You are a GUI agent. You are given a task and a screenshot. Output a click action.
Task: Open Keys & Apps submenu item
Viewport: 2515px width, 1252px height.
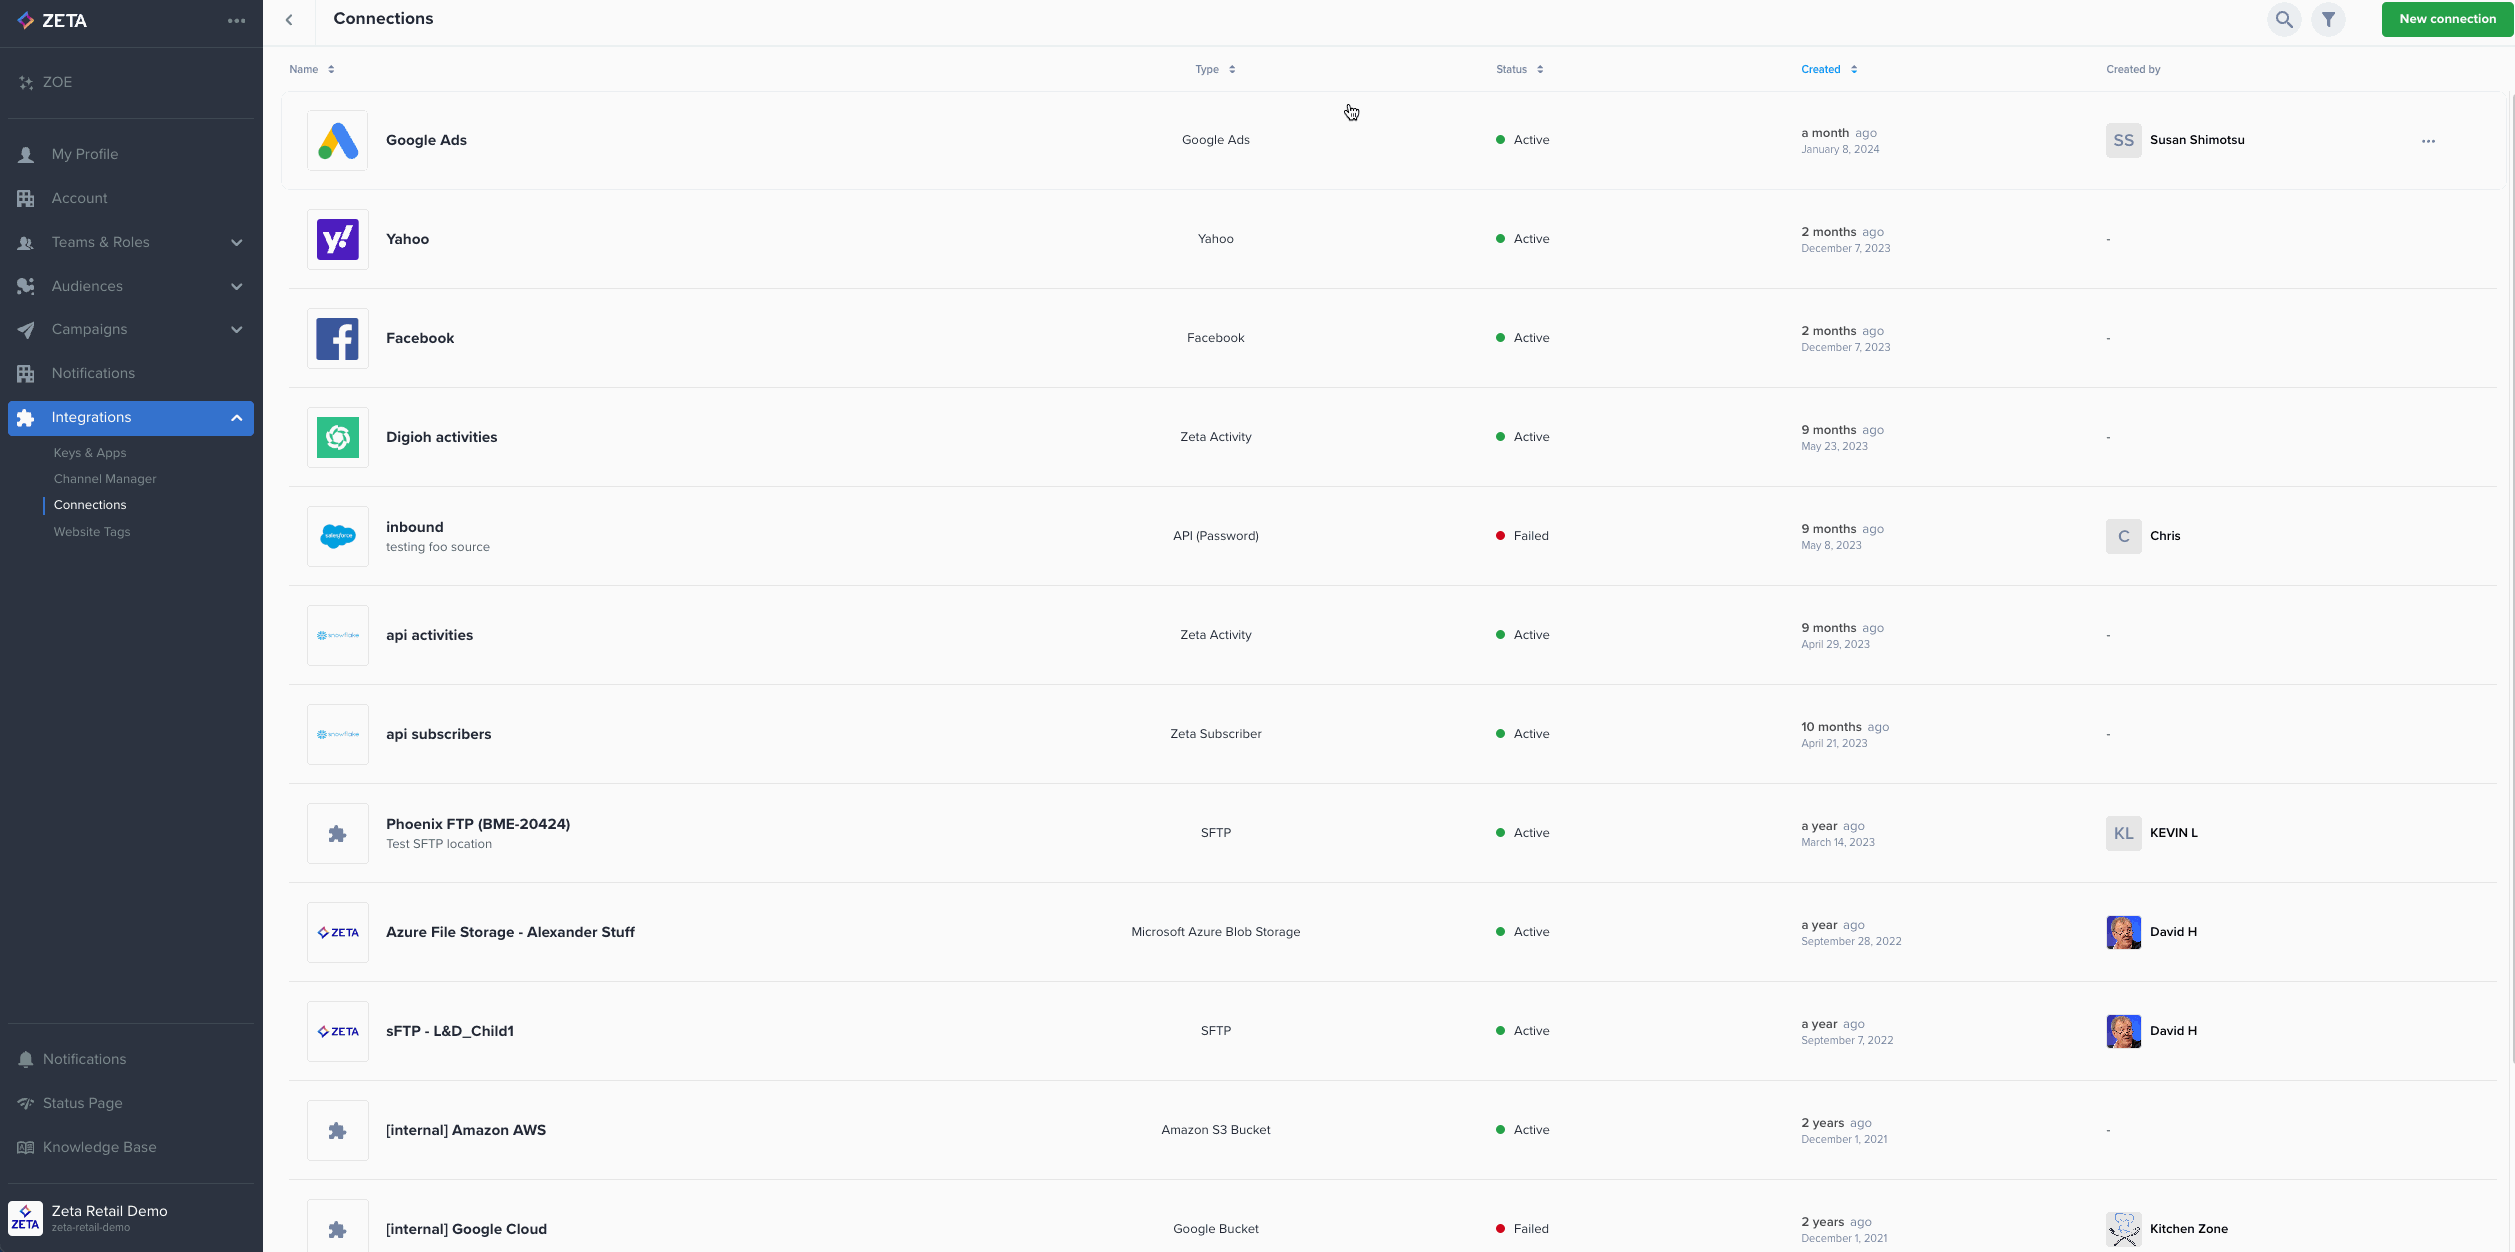click(x=90, y=453)
